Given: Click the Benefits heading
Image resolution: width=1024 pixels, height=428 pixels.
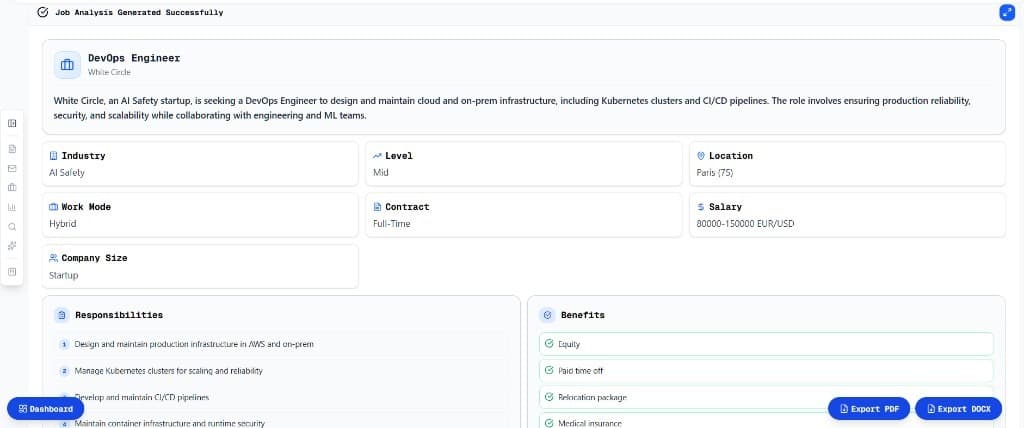Looking at the screenshot, I should pyautogui.click(x=583, y=315).
